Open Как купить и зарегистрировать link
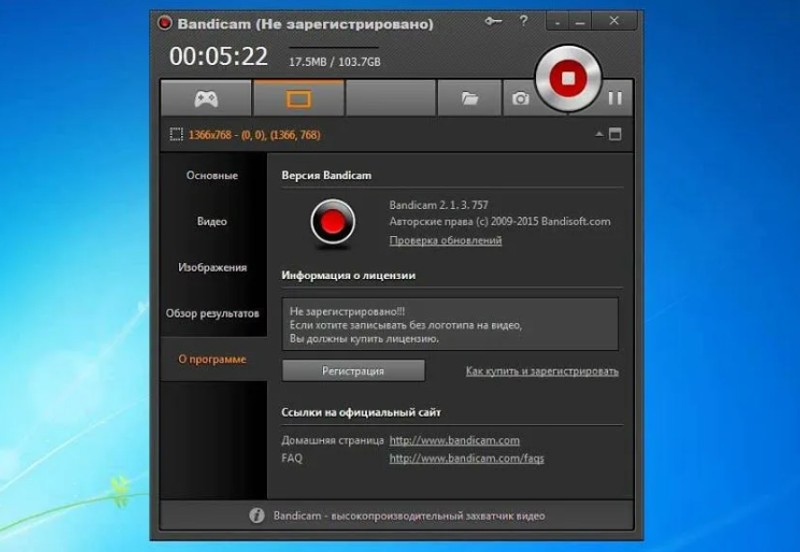Viewport: 800px width, 552px height. [542, 371]
